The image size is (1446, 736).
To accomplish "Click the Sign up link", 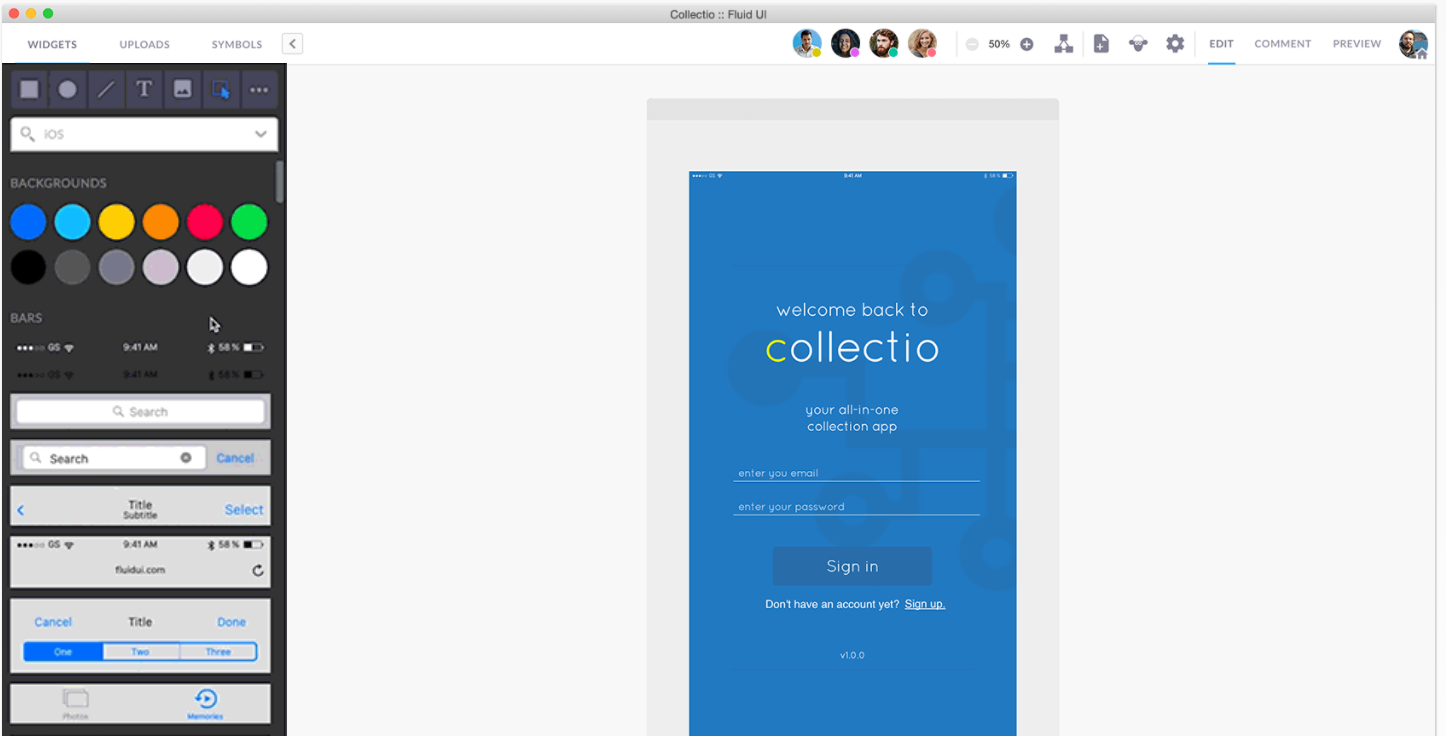I will point(925,604).
